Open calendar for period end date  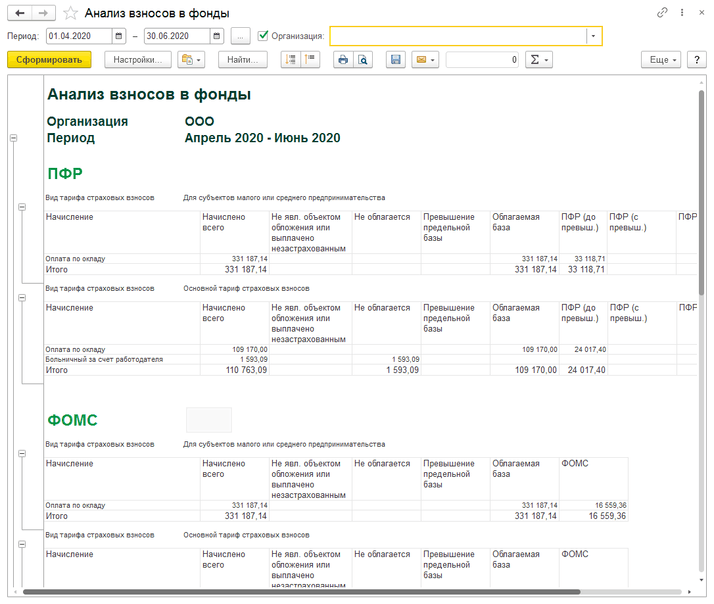click(x=217, y=36)
